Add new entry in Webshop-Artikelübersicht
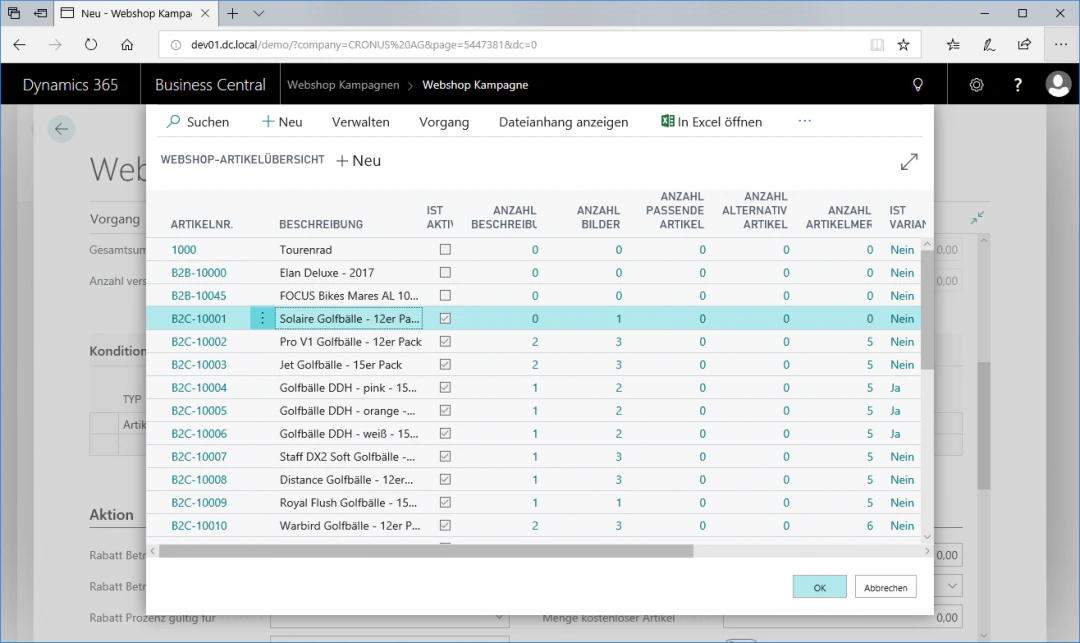The width and height of the screenshot is (1080, 643). [x=358, y=160]
